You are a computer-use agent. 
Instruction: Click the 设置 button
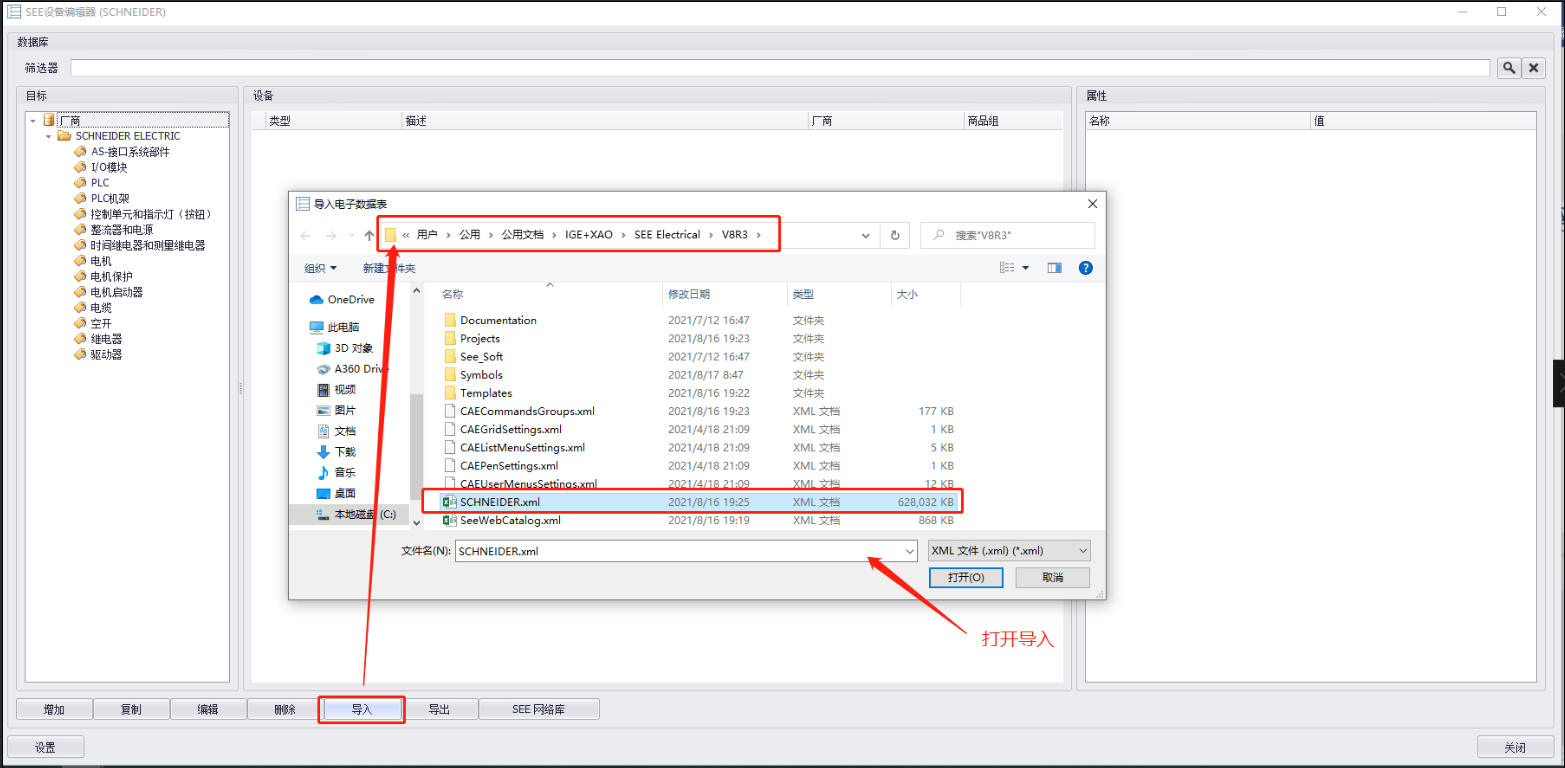[45, 747]
